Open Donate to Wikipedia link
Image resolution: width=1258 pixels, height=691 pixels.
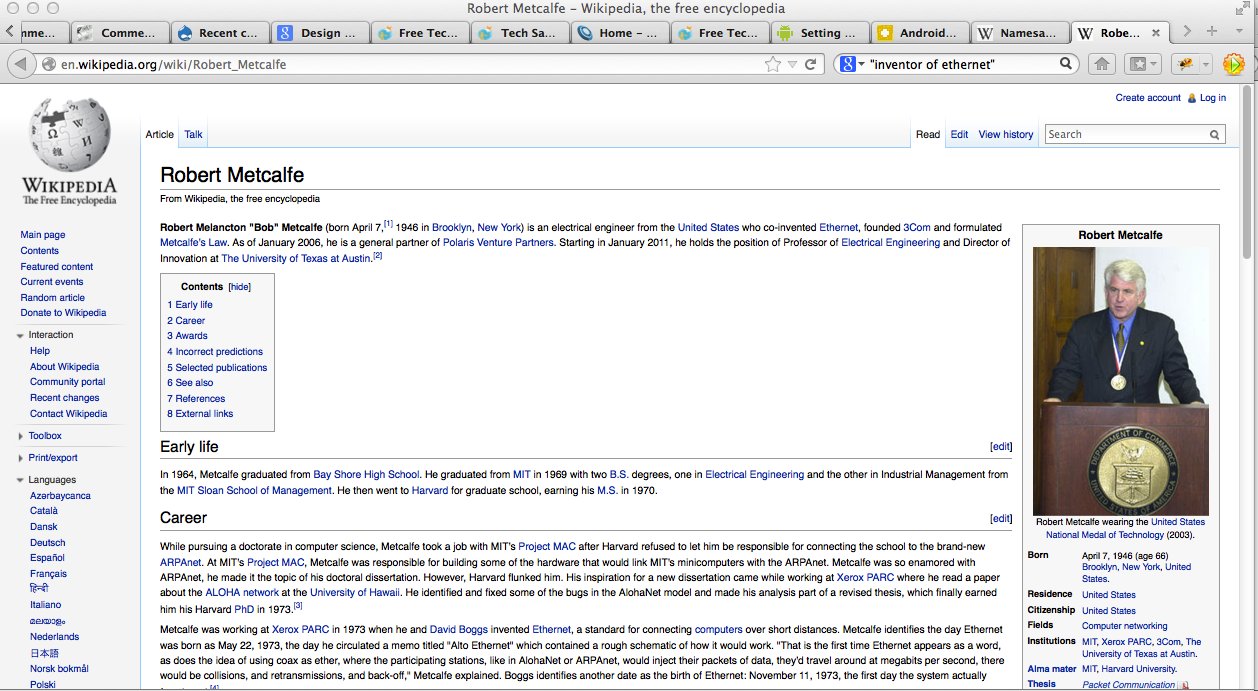click(63, 313)
